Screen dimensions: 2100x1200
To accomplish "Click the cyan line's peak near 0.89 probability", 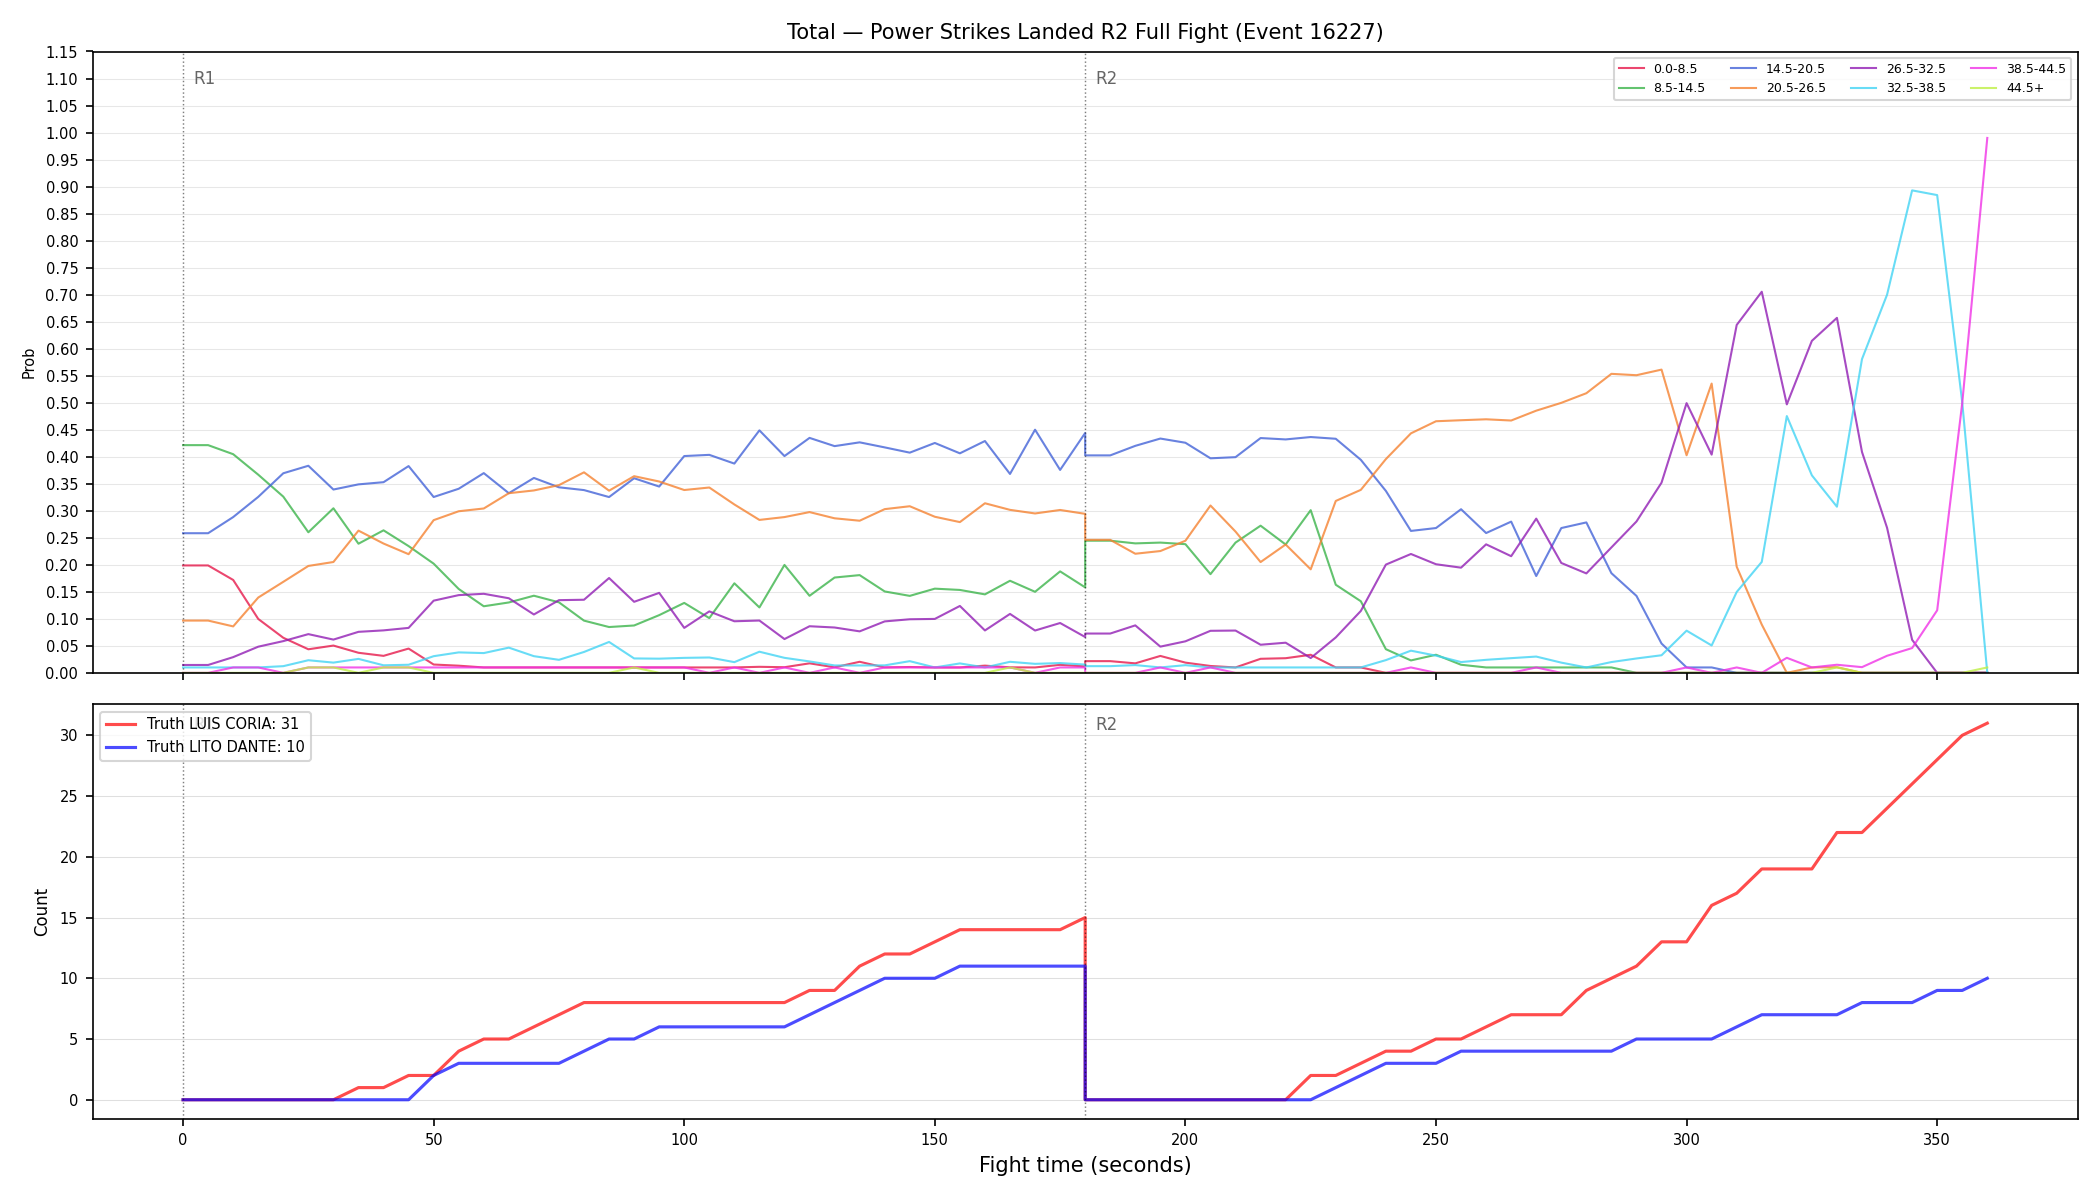I will (1912, 190).
